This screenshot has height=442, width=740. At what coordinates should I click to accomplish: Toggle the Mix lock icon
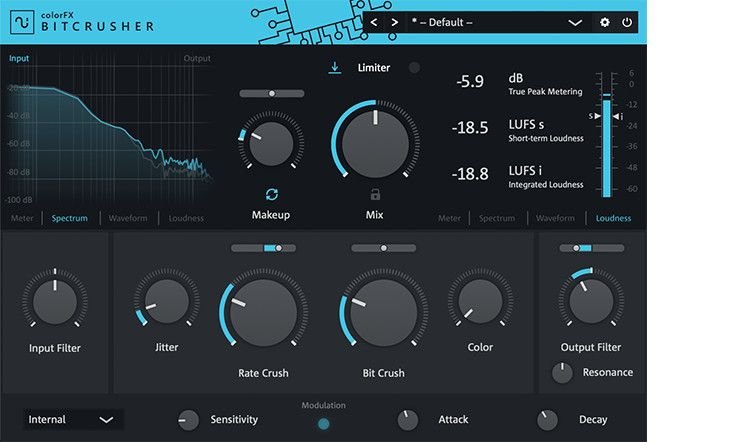coord(375,194)
